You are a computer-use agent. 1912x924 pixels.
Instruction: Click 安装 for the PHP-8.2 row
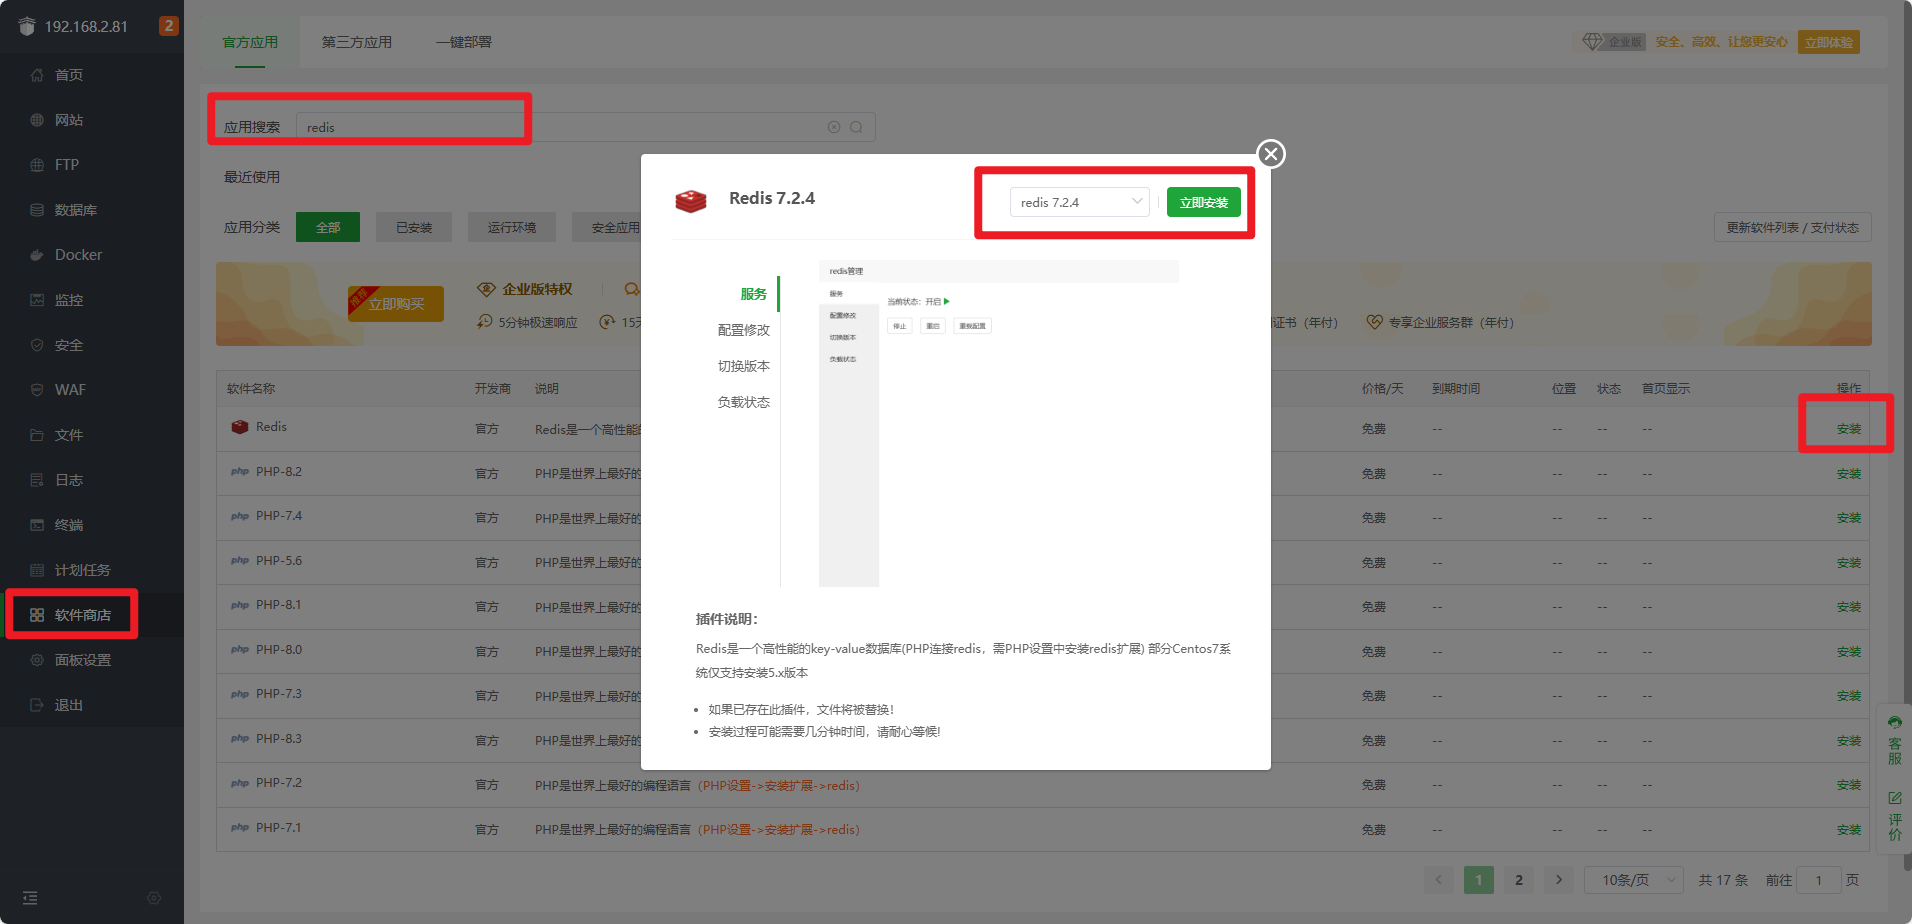pos(1849,474)
